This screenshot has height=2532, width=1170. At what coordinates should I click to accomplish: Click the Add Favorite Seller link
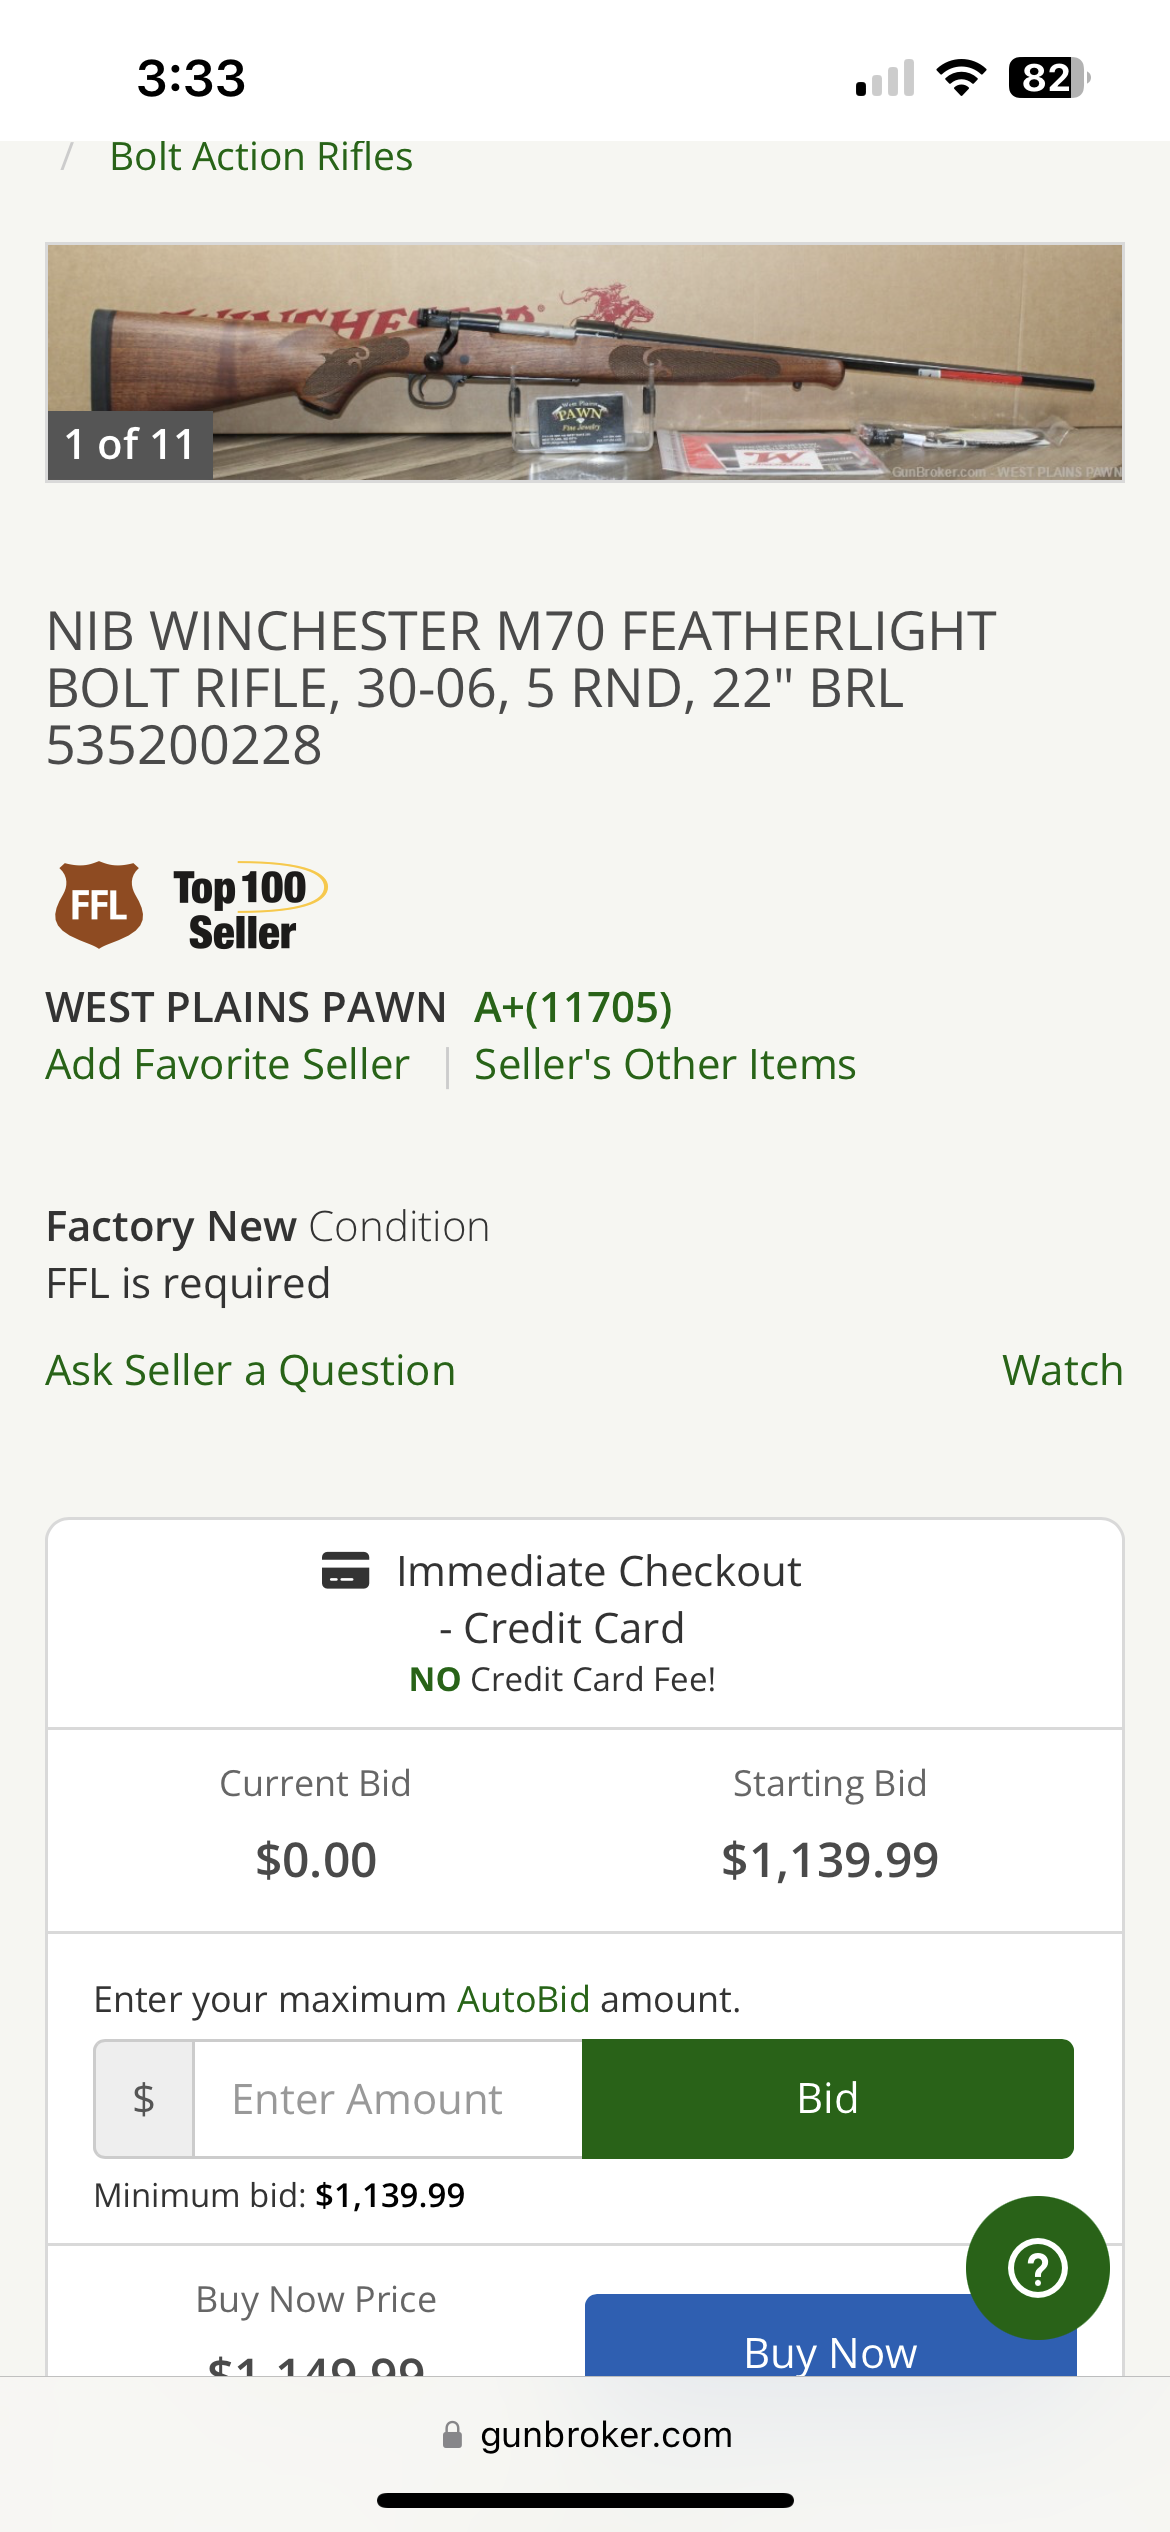pos(228,1064)
